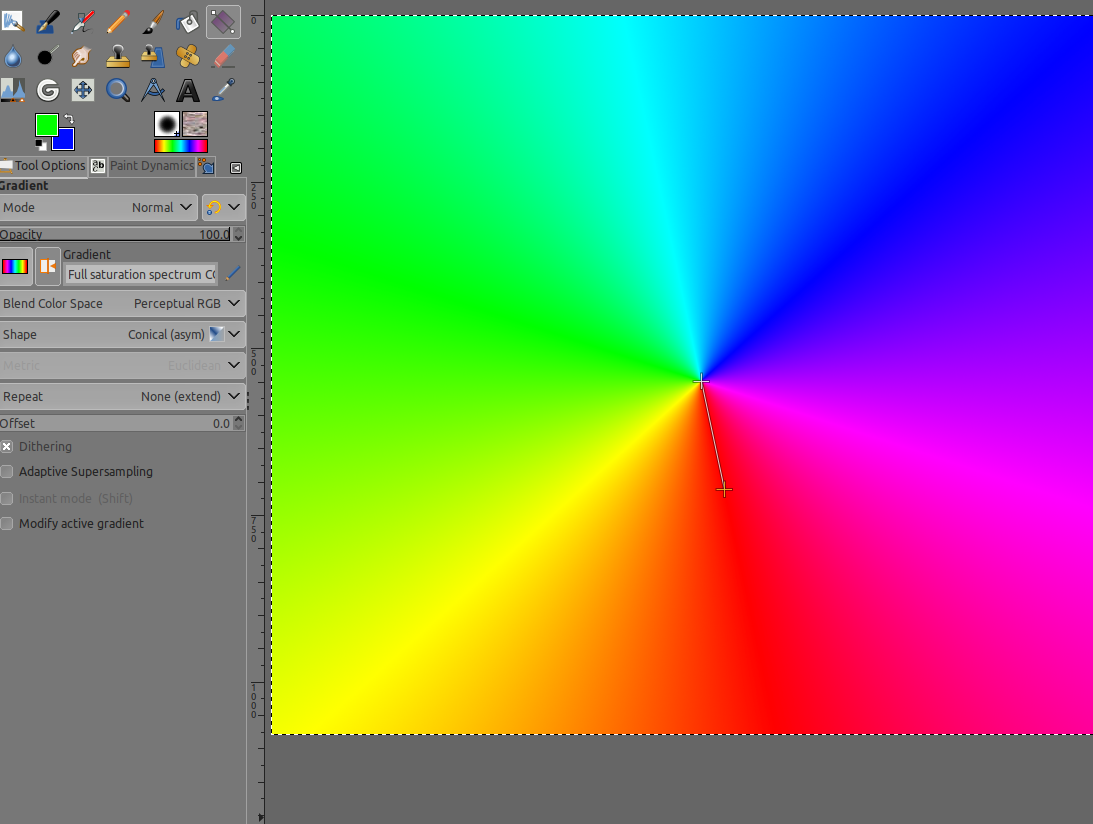Enable Adaptive Supersampling
1093x824 pixels.
coord(7,472)
